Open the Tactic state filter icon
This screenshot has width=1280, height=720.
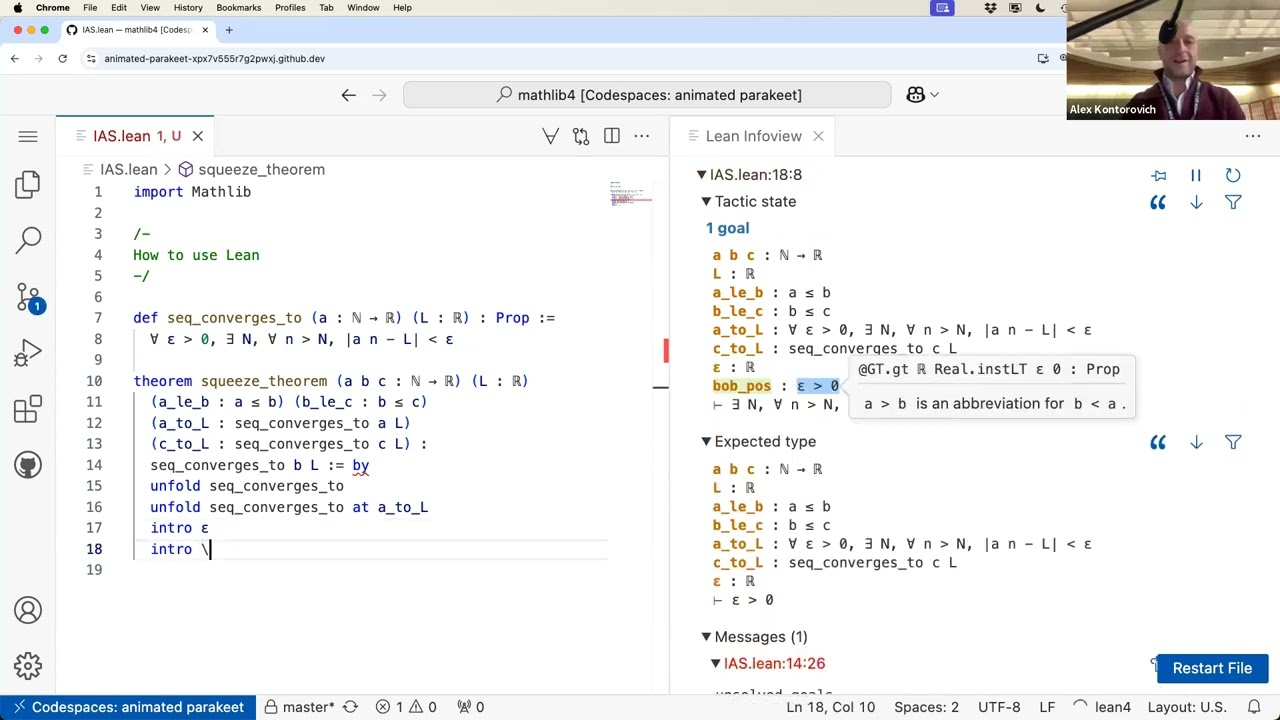click(1233, 202)
